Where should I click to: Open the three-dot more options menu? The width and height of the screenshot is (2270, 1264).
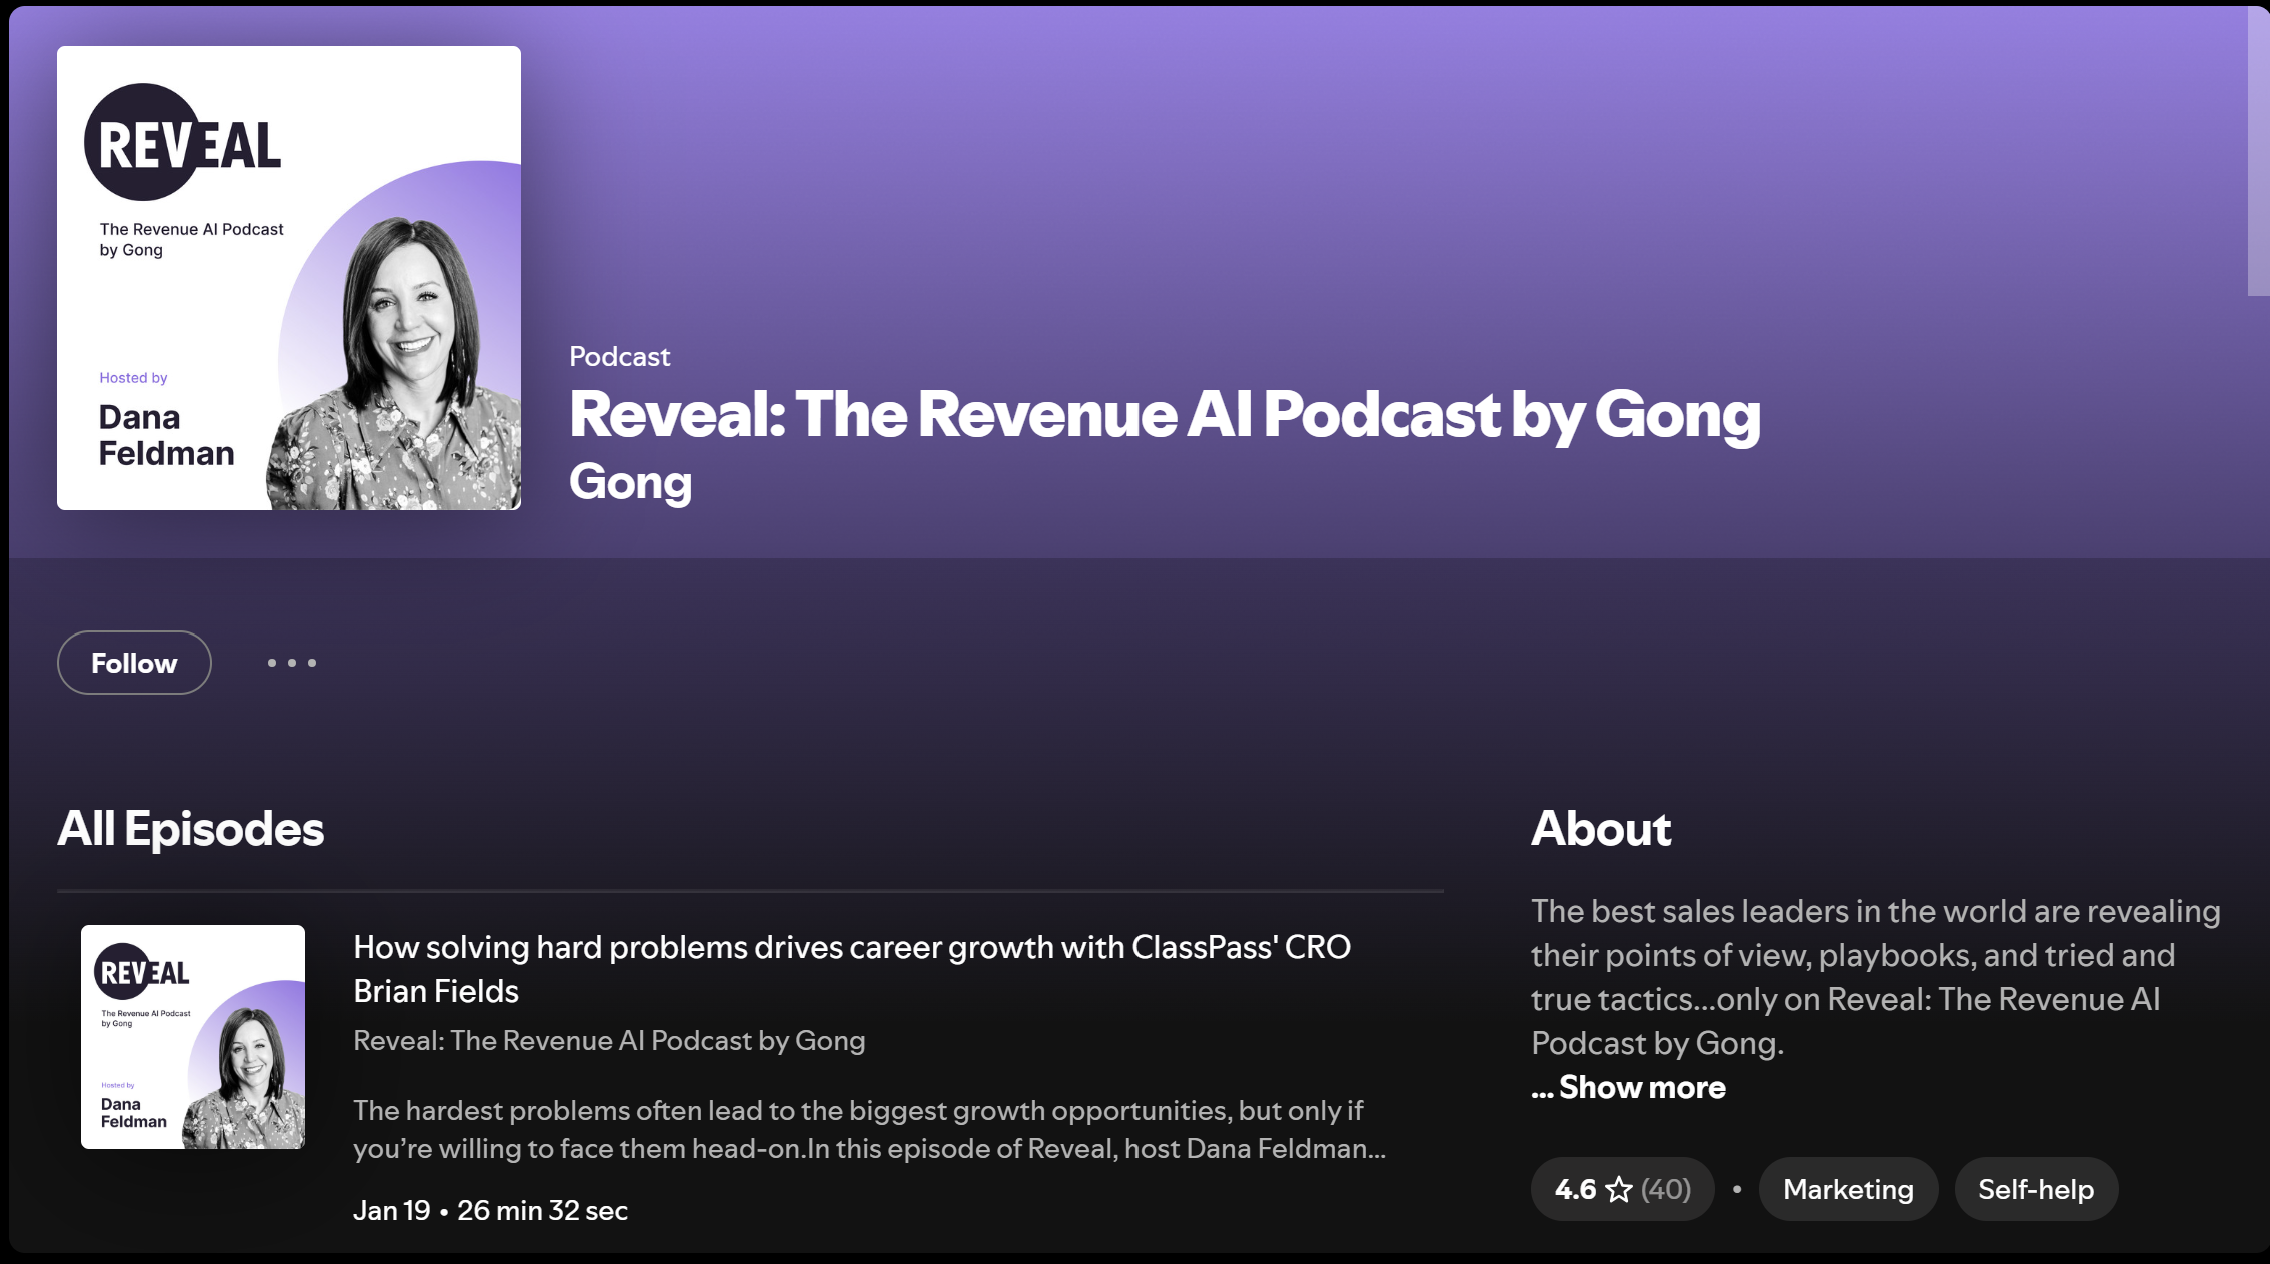tap(292, 663)
